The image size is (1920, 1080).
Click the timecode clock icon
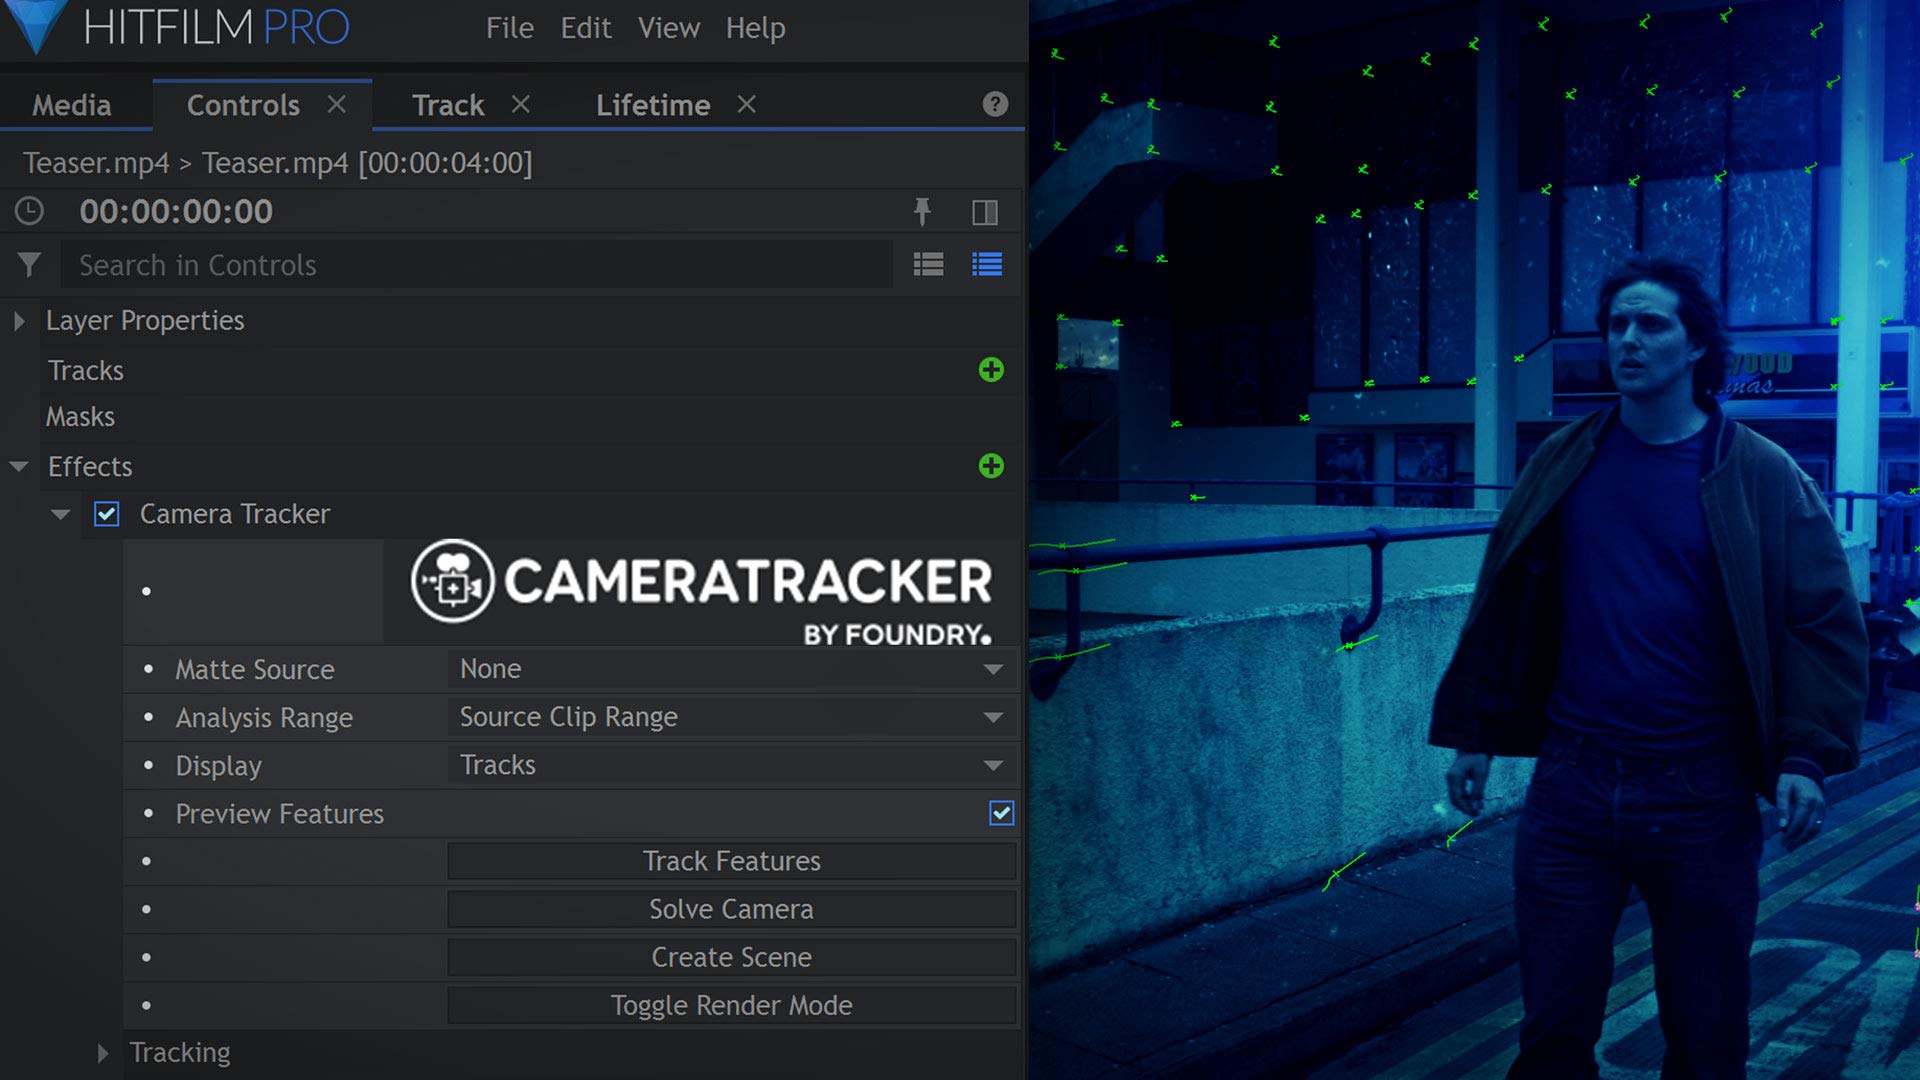coord(29,211)
